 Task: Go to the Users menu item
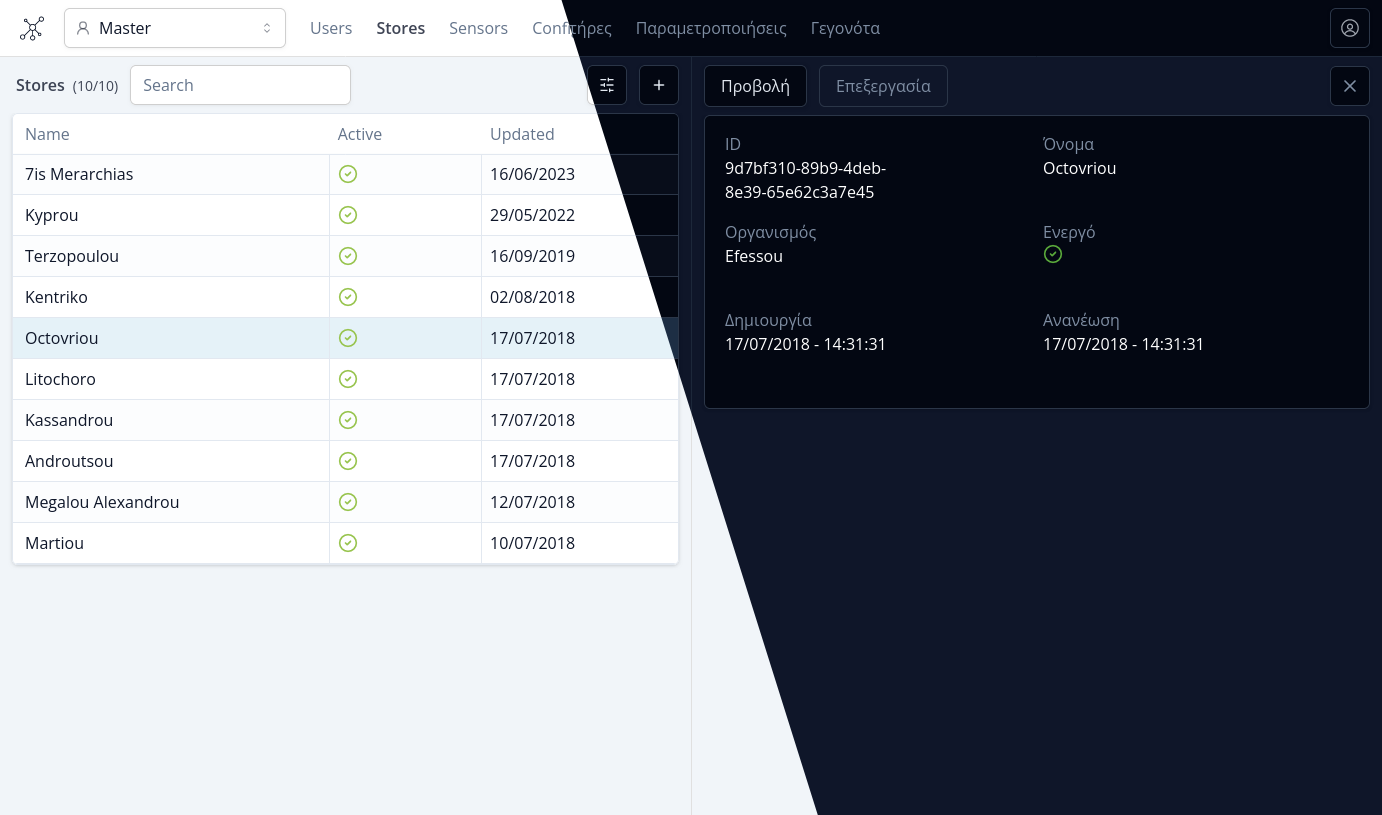(330, 28)
